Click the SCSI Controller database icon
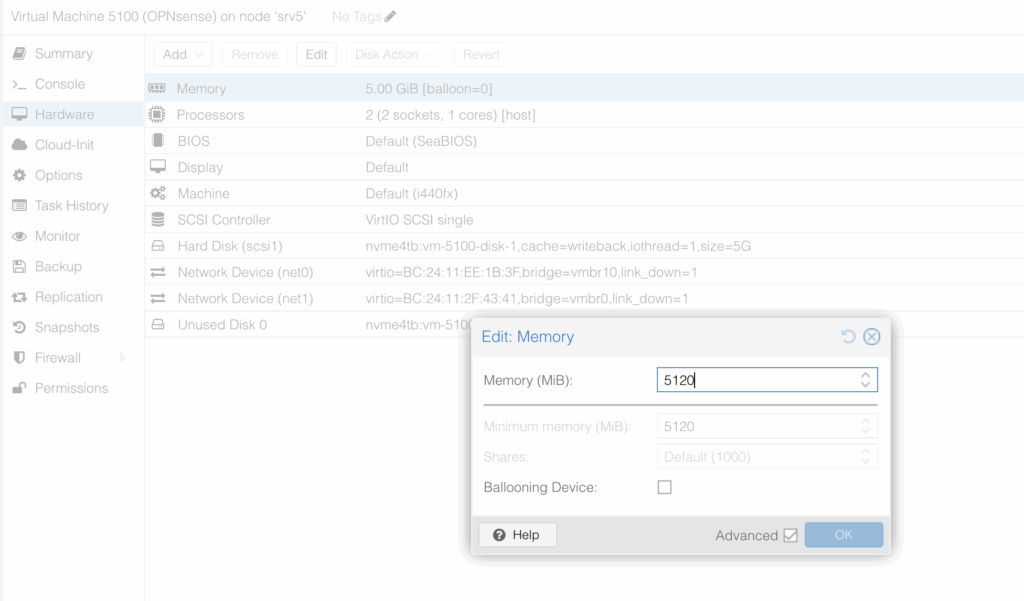Image resolution: width=1024 pixels, height=601 pixels. pos(157,220)
